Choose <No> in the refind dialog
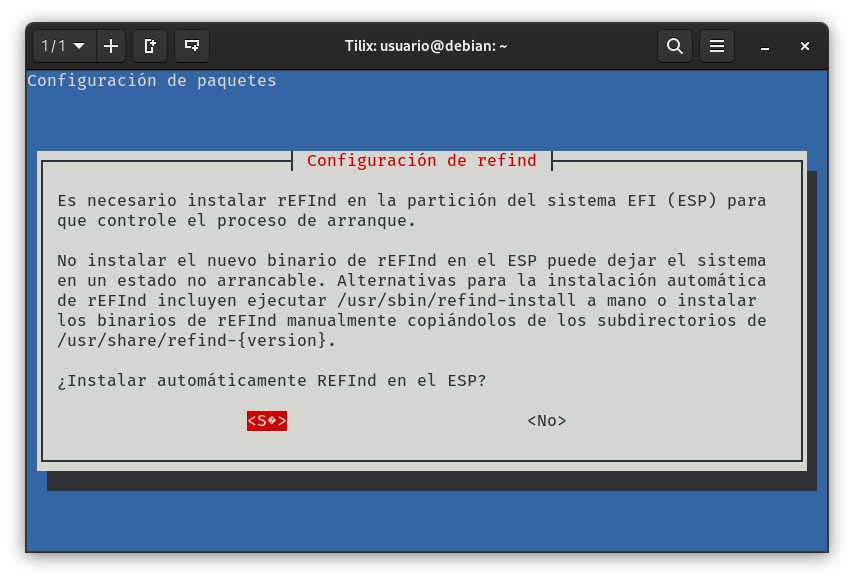Screen dimensions: 854x581 click(547, 421)
